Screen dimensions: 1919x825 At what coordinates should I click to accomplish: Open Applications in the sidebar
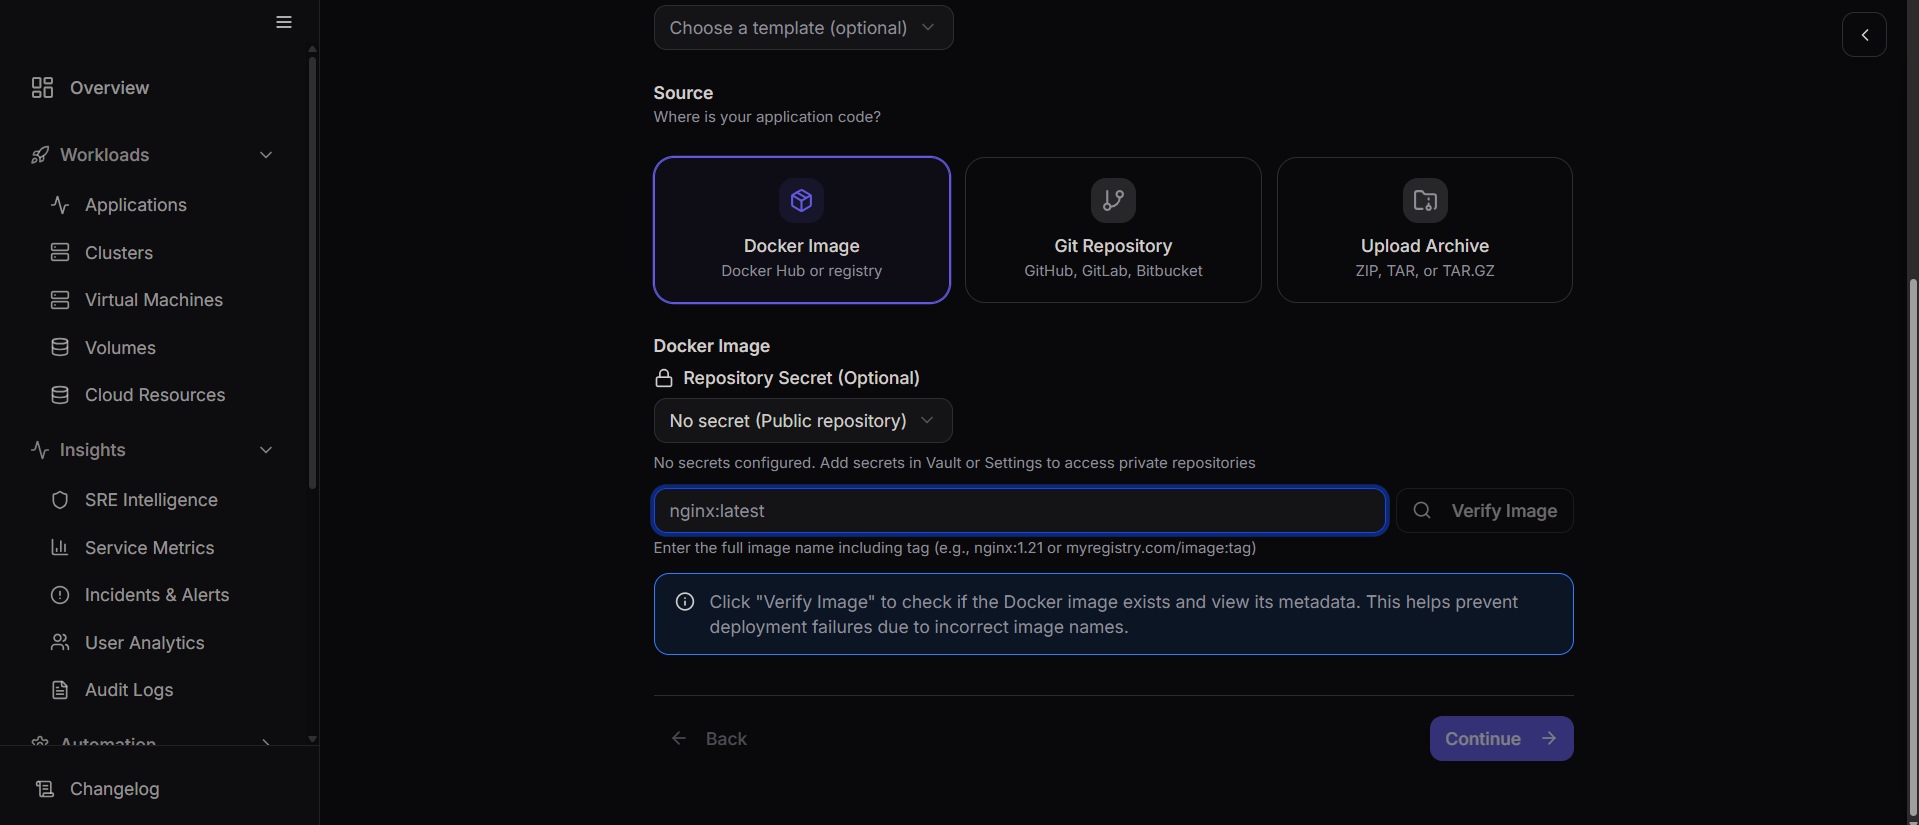click(x=135, y=205)
